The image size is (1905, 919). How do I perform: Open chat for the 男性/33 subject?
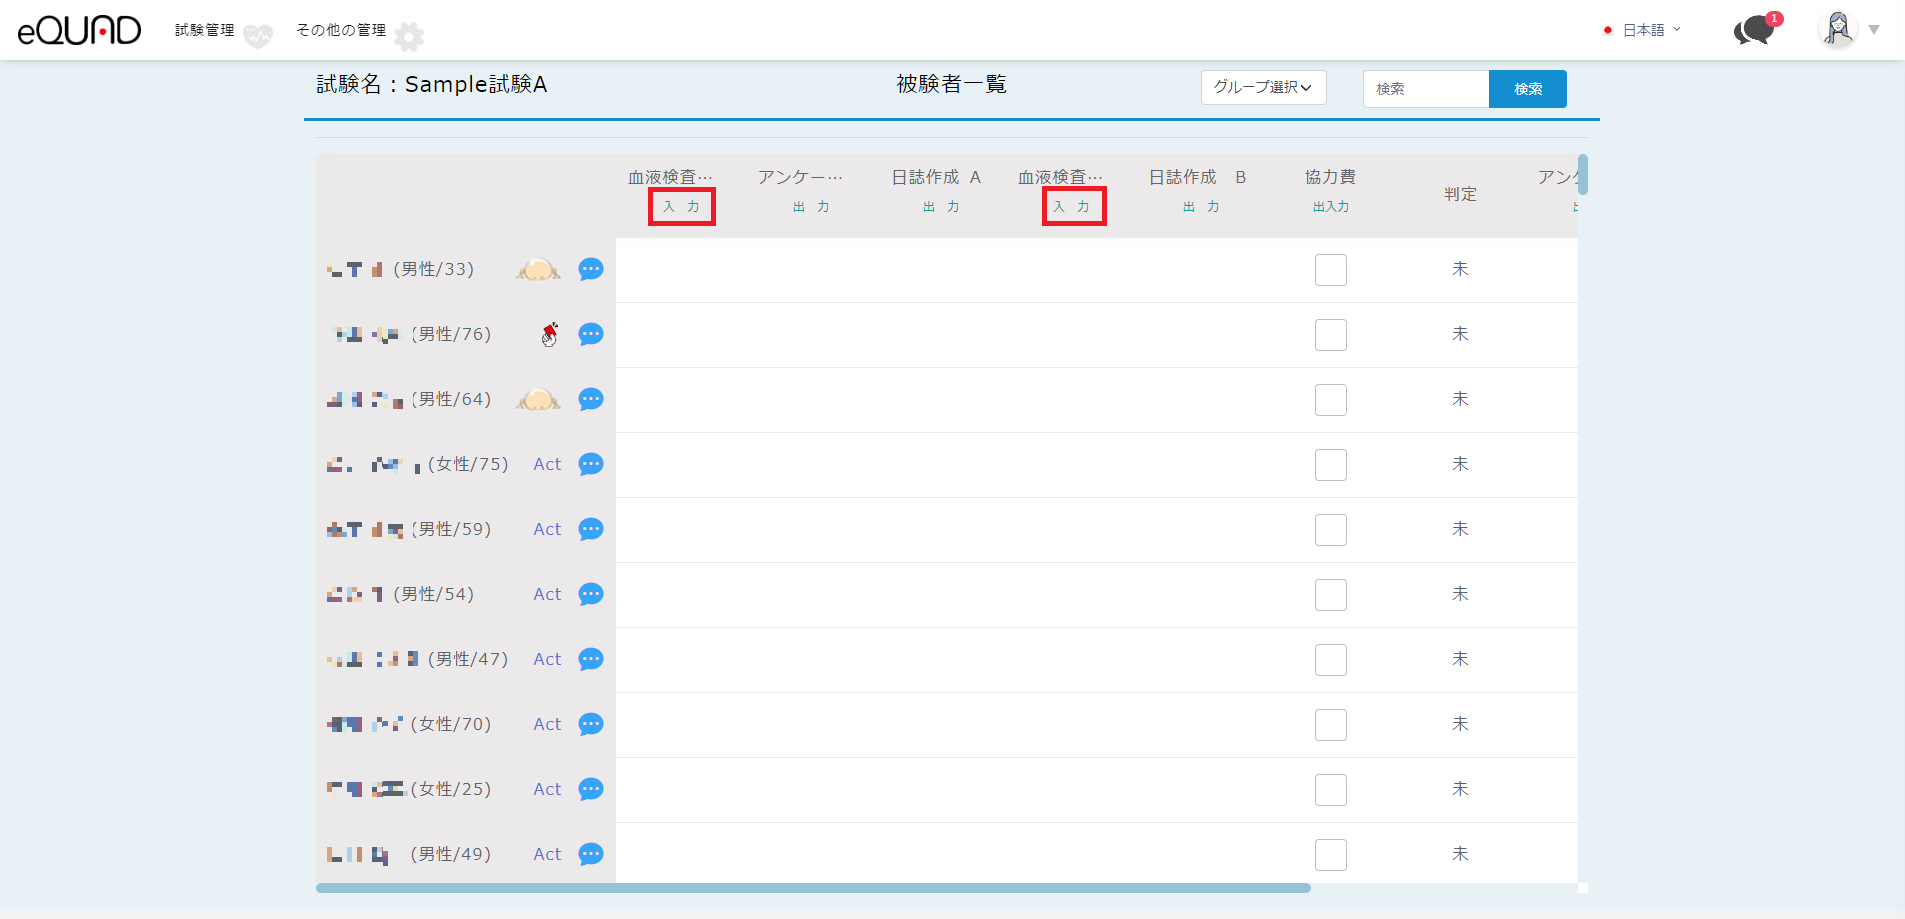tap(591, 269)
